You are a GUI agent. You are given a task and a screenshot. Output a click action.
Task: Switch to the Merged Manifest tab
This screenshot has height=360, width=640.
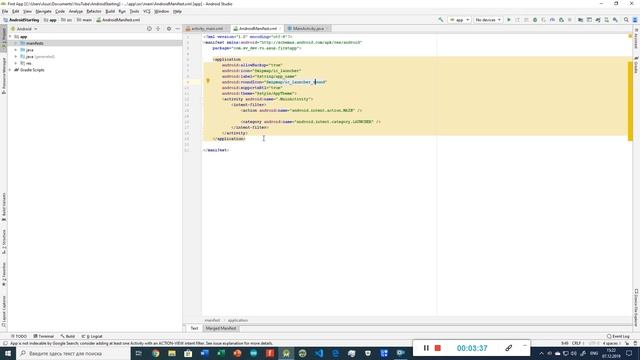click(221, 328)
